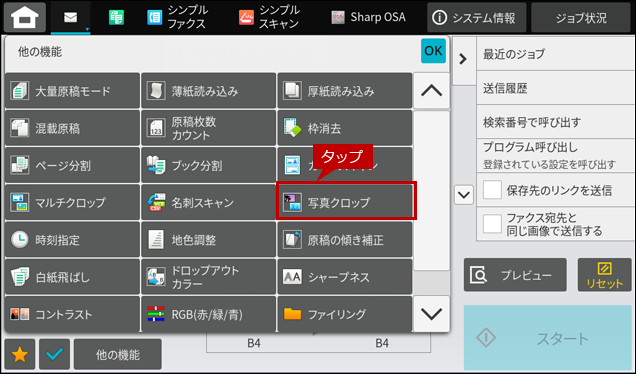Move function list down with the down arrow

[x=432, y=314]
